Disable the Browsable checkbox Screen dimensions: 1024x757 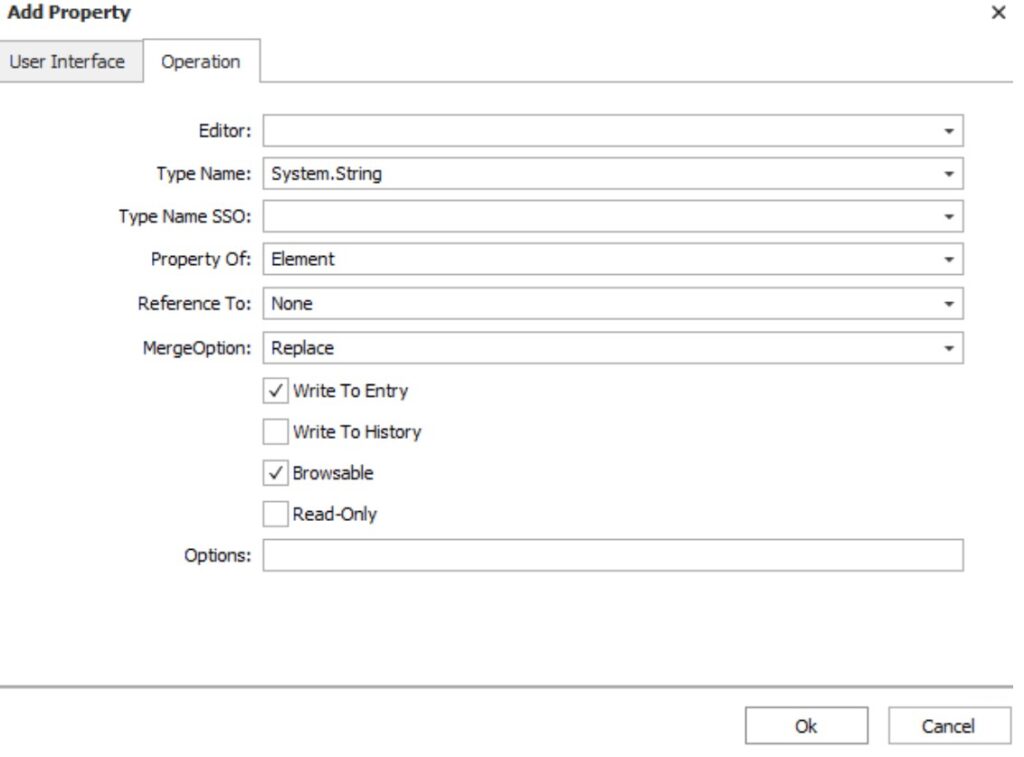(x=276, y=473)
